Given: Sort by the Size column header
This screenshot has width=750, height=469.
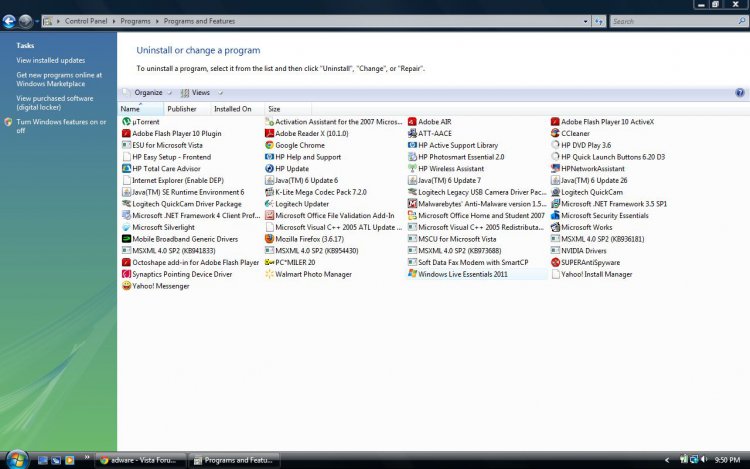Looking at the screenshot, I should tap(287, 109).
